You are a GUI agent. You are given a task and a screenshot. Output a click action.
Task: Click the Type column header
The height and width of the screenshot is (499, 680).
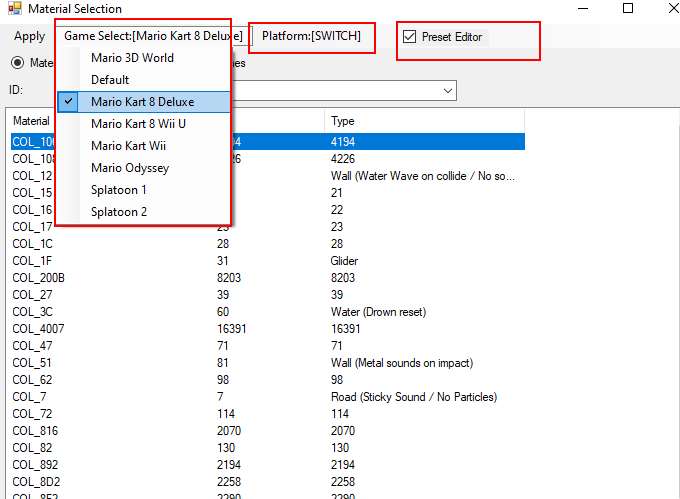click(x=424, y=121)
